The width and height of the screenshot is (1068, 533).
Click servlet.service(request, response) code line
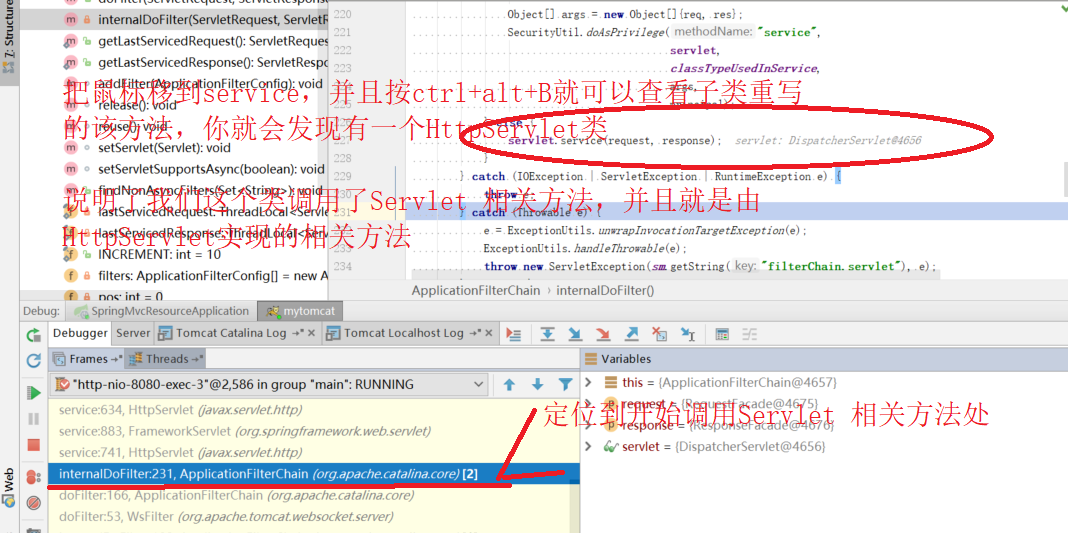pyautogui.click(x=614, y=141)
